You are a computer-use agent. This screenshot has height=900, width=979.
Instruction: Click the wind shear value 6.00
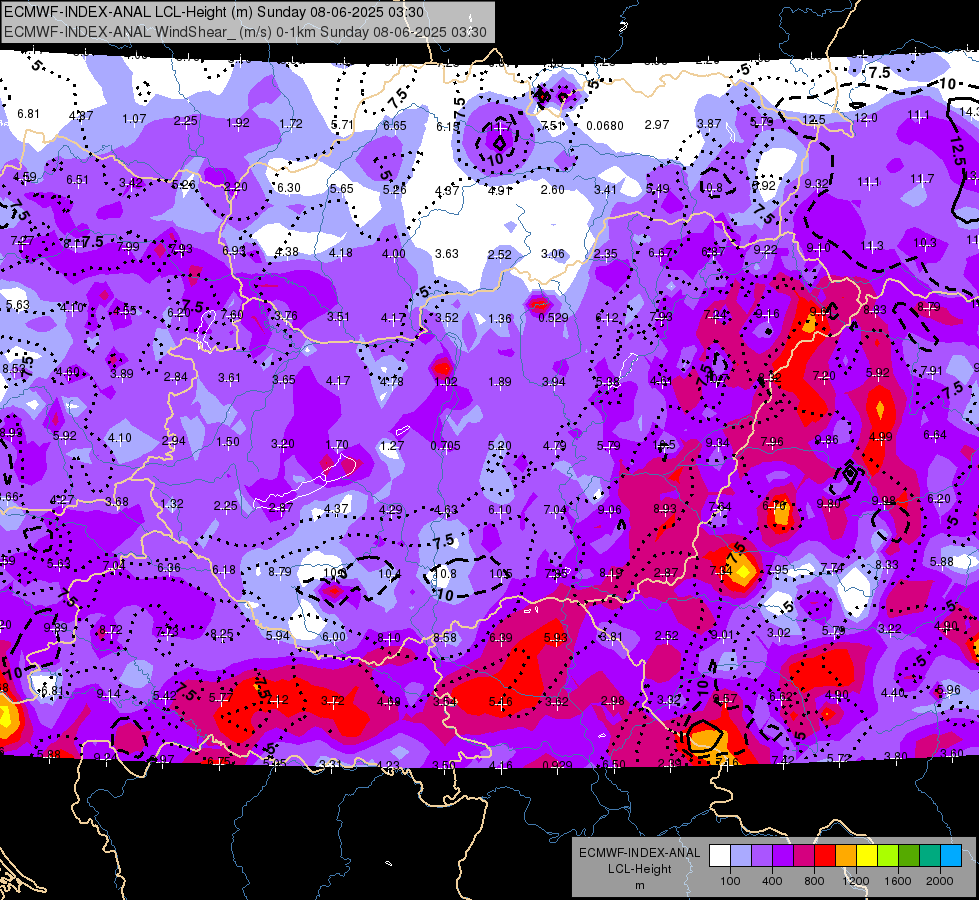(333, 636)
